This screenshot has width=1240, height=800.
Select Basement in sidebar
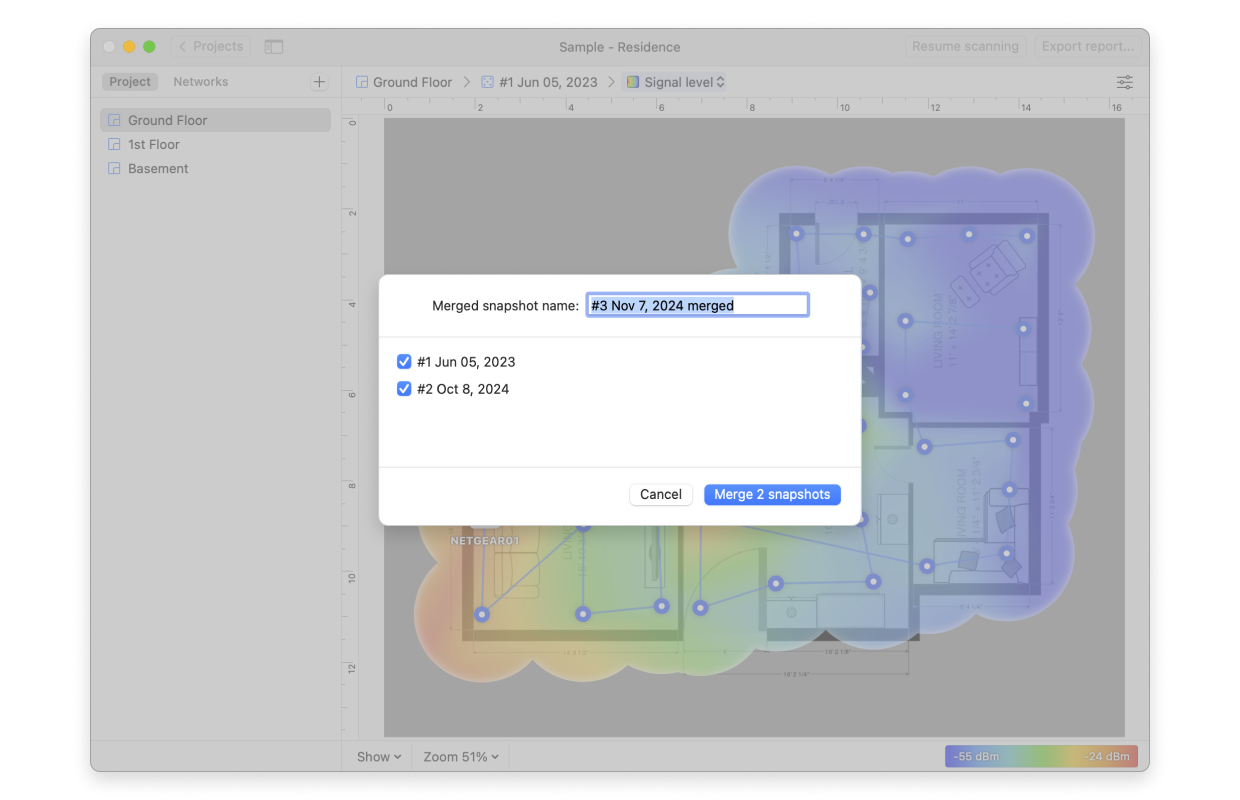215,168
